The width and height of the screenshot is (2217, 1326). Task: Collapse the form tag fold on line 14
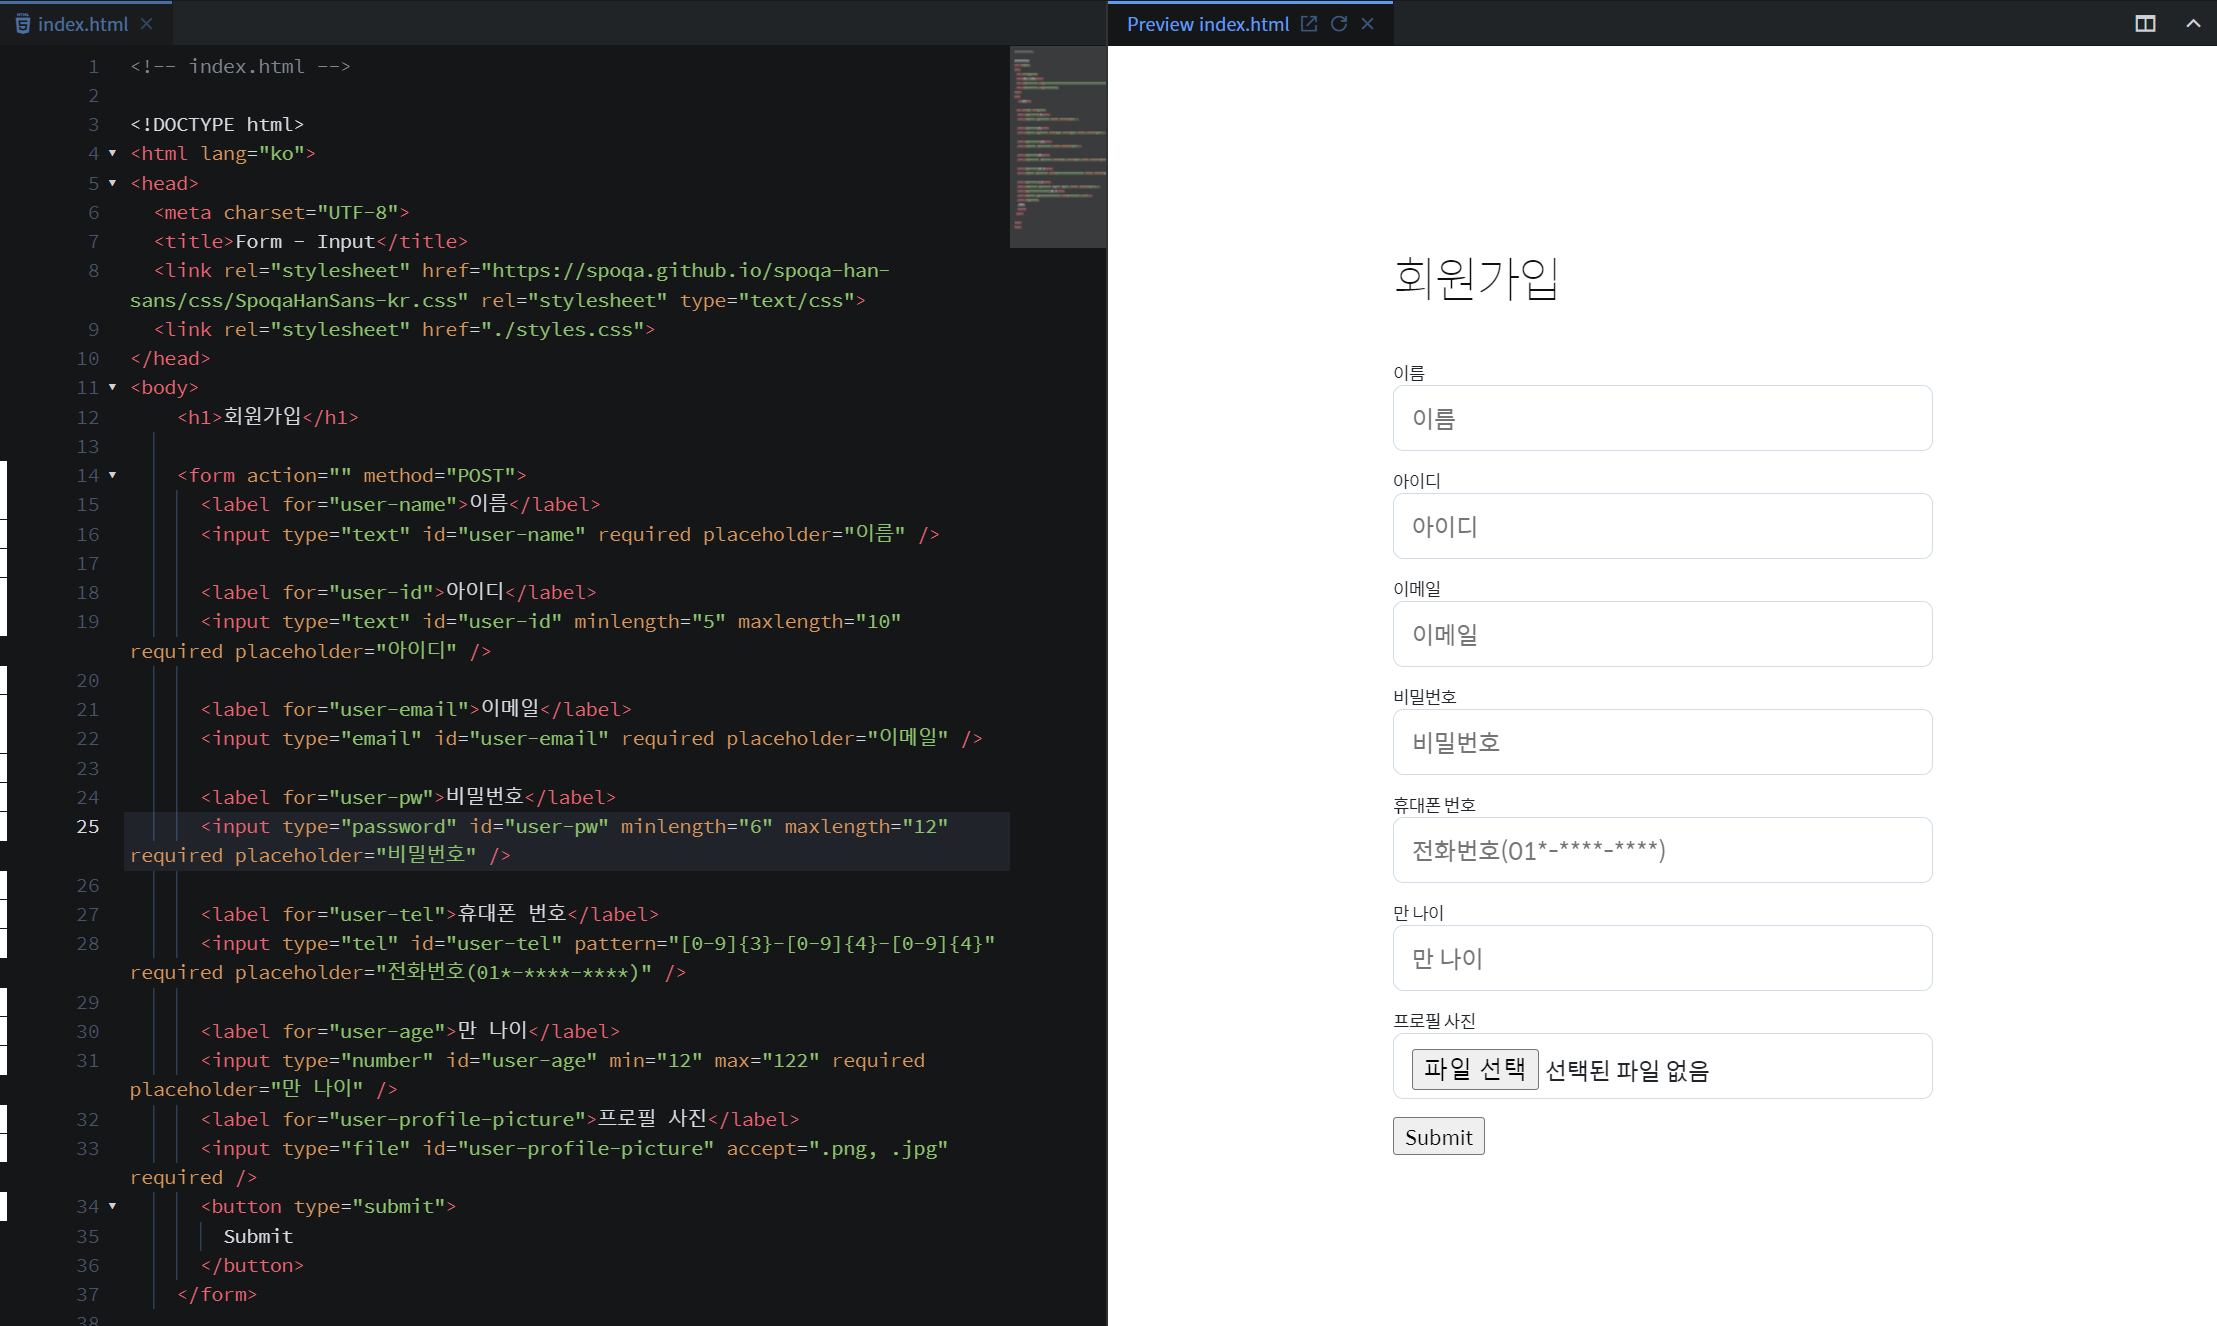coord(112,476)
